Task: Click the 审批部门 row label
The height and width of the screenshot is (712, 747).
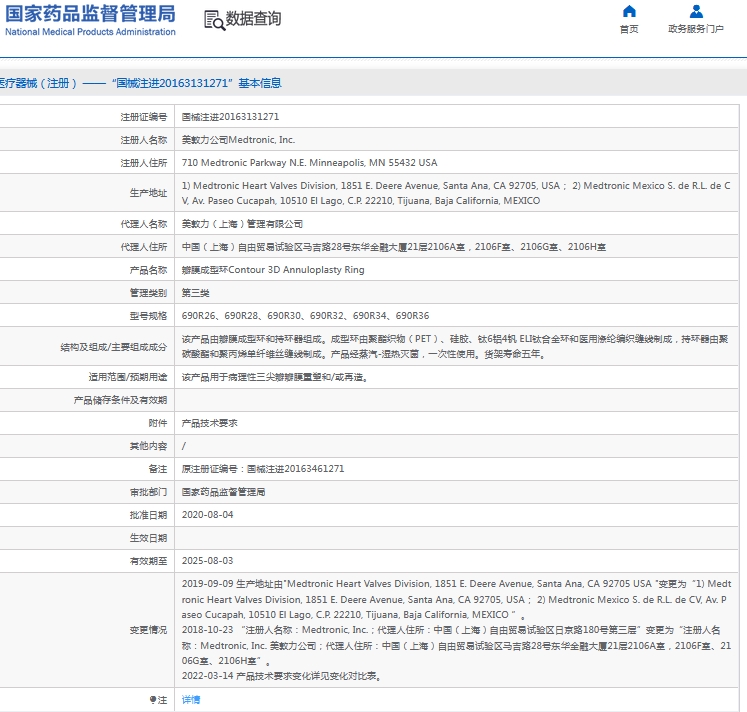Action: [148, 492]
